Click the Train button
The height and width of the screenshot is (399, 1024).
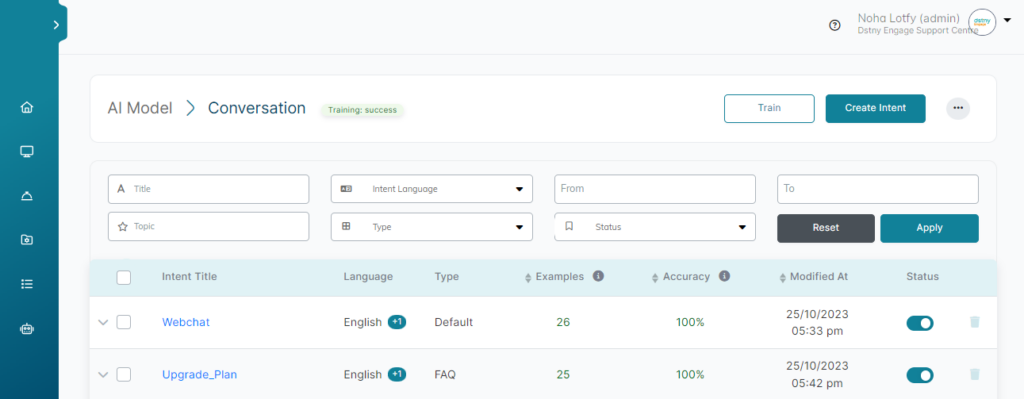(x=769, y=108)
